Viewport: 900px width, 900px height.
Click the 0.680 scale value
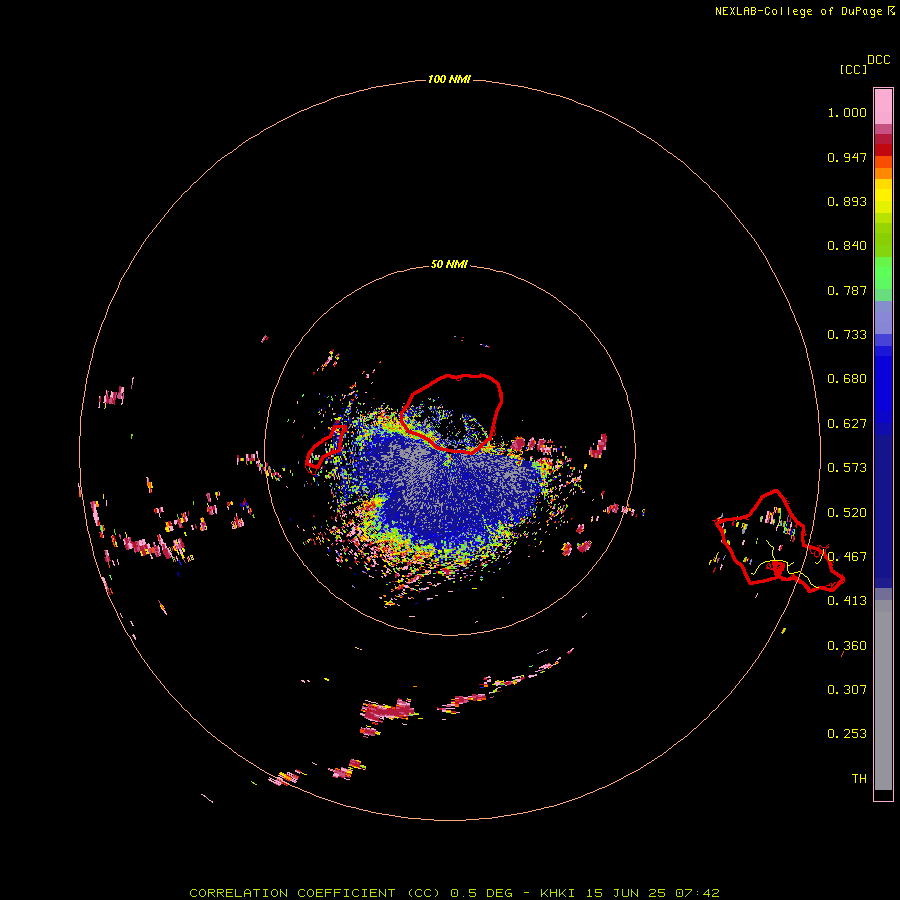point(847,379)
